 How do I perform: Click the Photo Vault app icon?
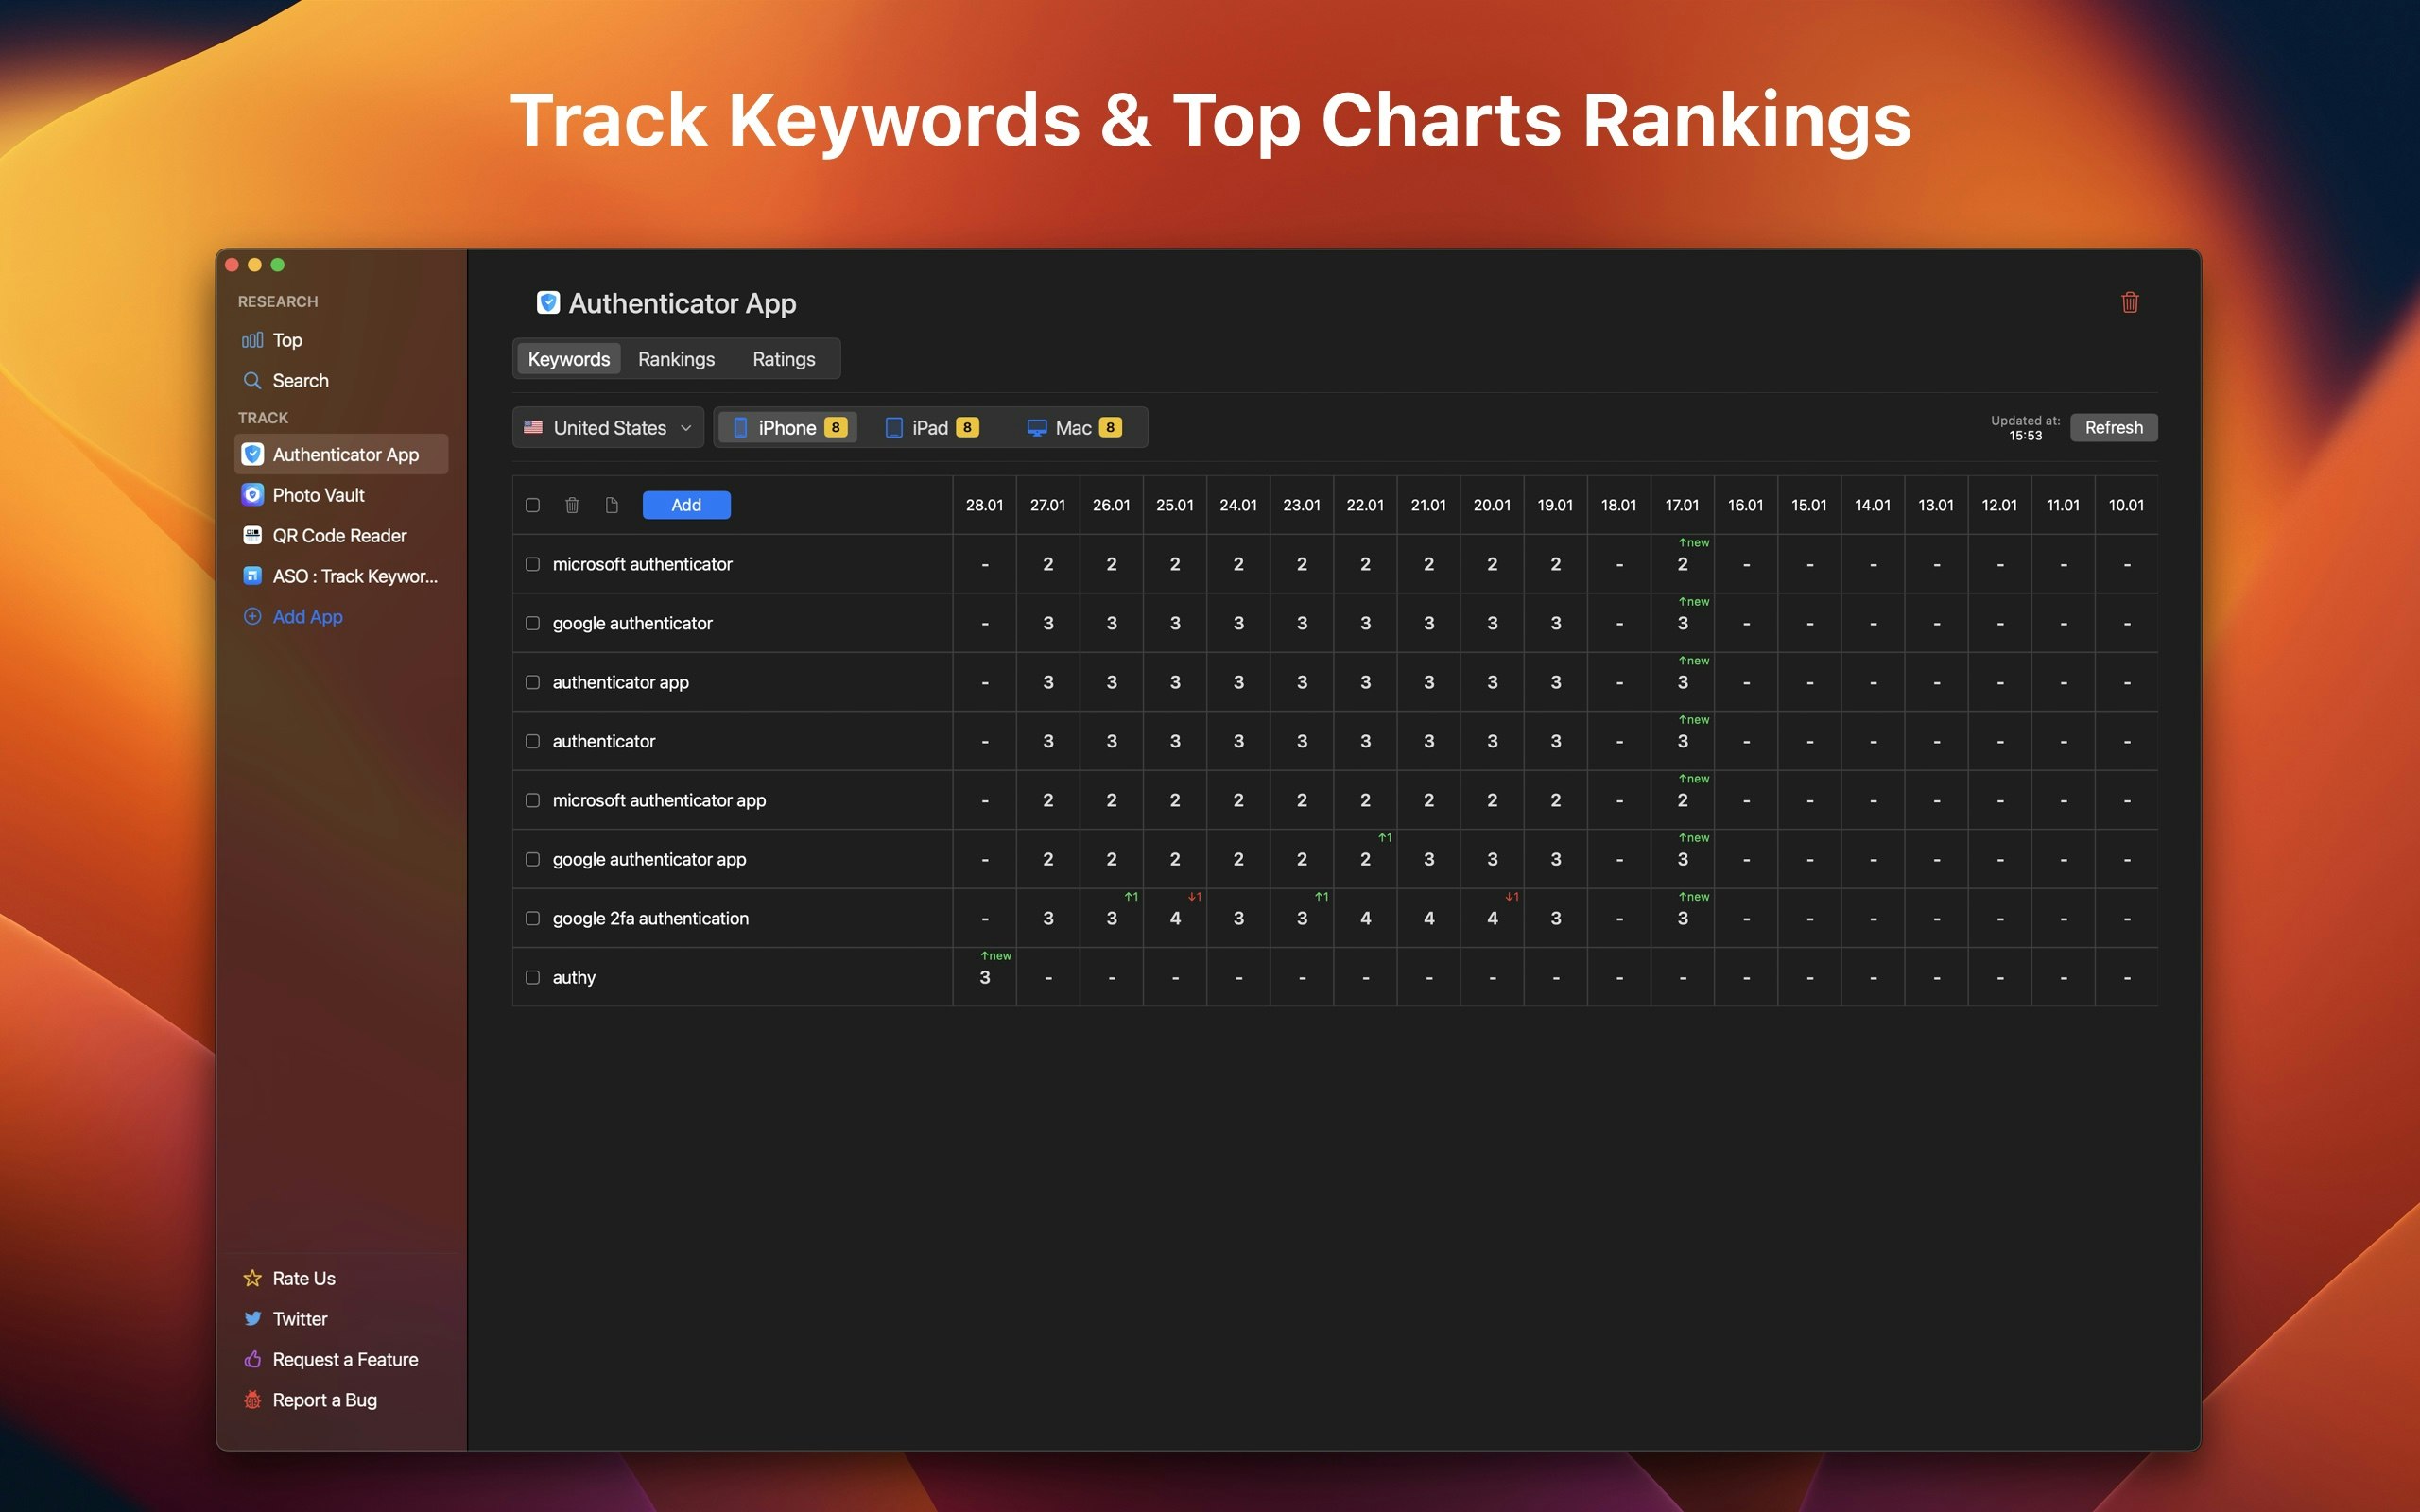(253, 495)
